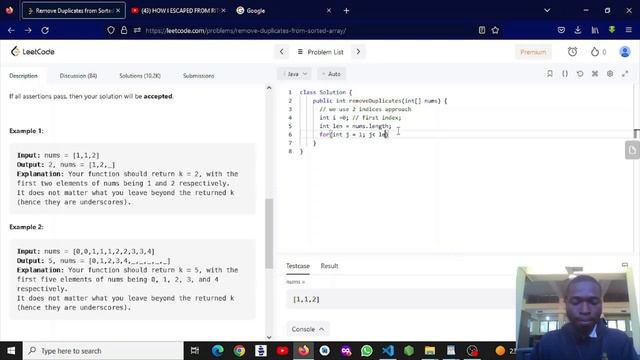Switch to the Discussion tab
Image resolution: width=640 pixels, height=360 pixels.
(78, 76)
